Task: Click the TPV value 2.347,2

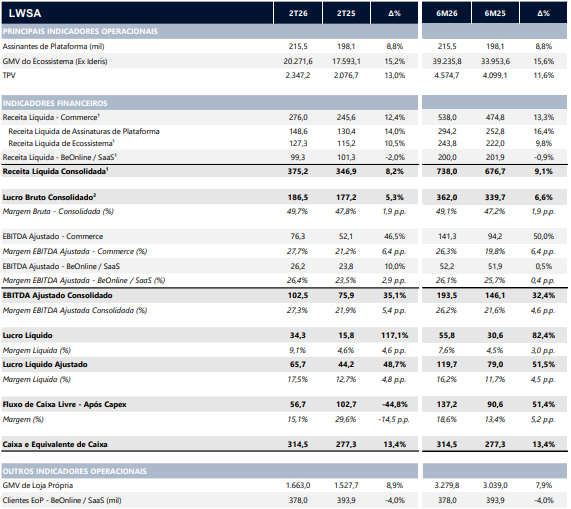Action: point(298,75)
